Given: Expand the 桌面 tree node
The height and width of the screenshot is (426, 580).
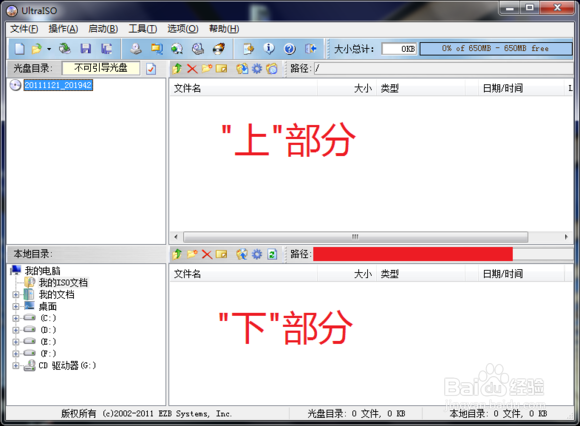Looking at the screenshot, I should pyautogui.click(x=16, y=307).
